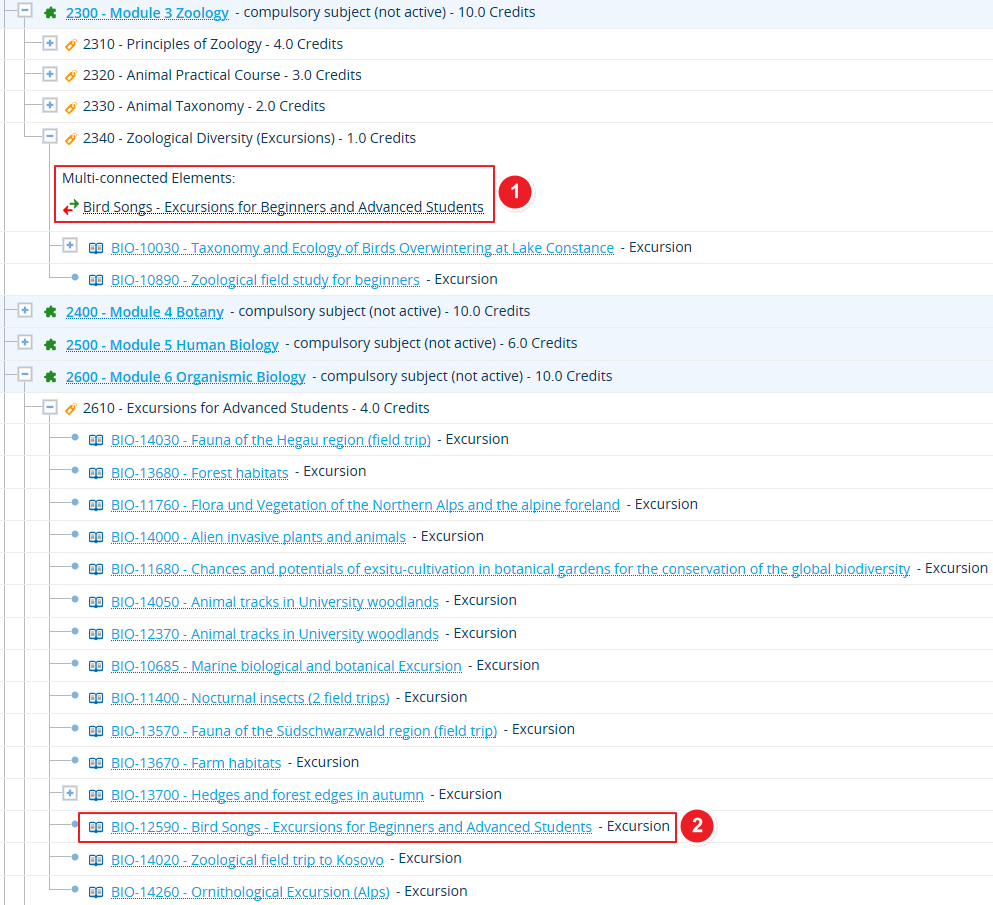Open BIO-13680 Forest habitats link
993x905 pixels.
(x=199, y=473)
